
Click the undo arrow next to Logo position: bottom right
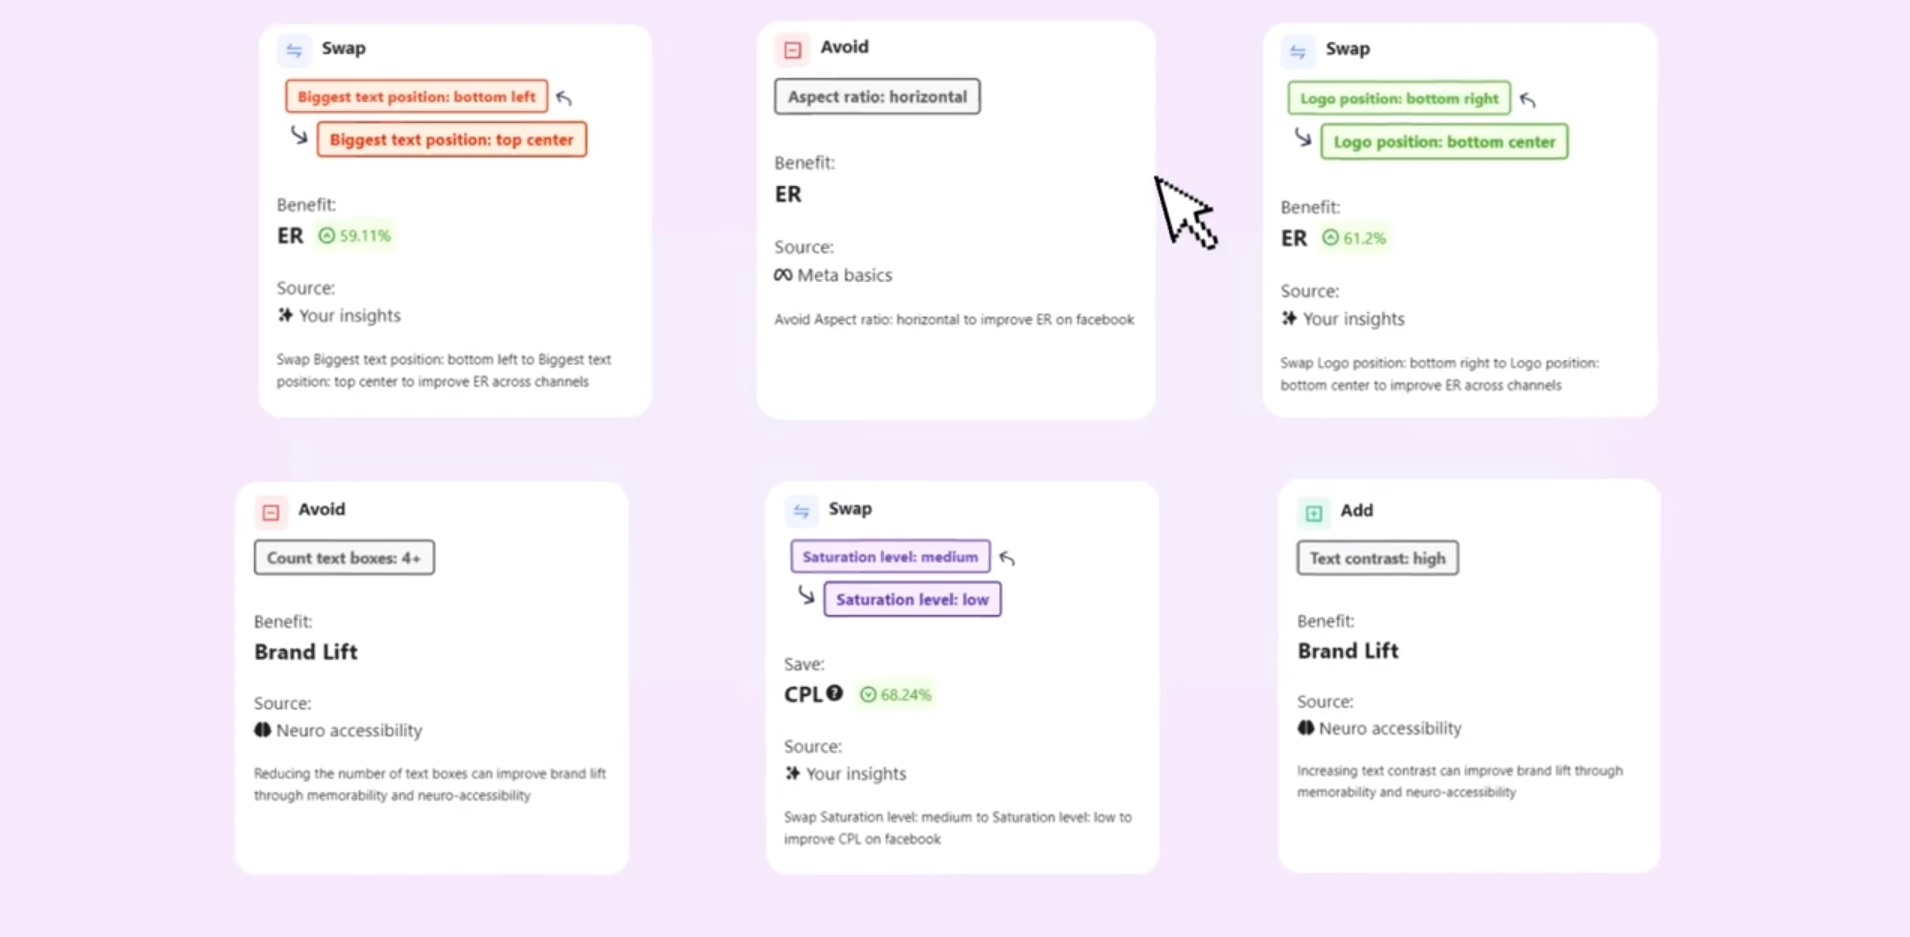(x=1527, y=99)
